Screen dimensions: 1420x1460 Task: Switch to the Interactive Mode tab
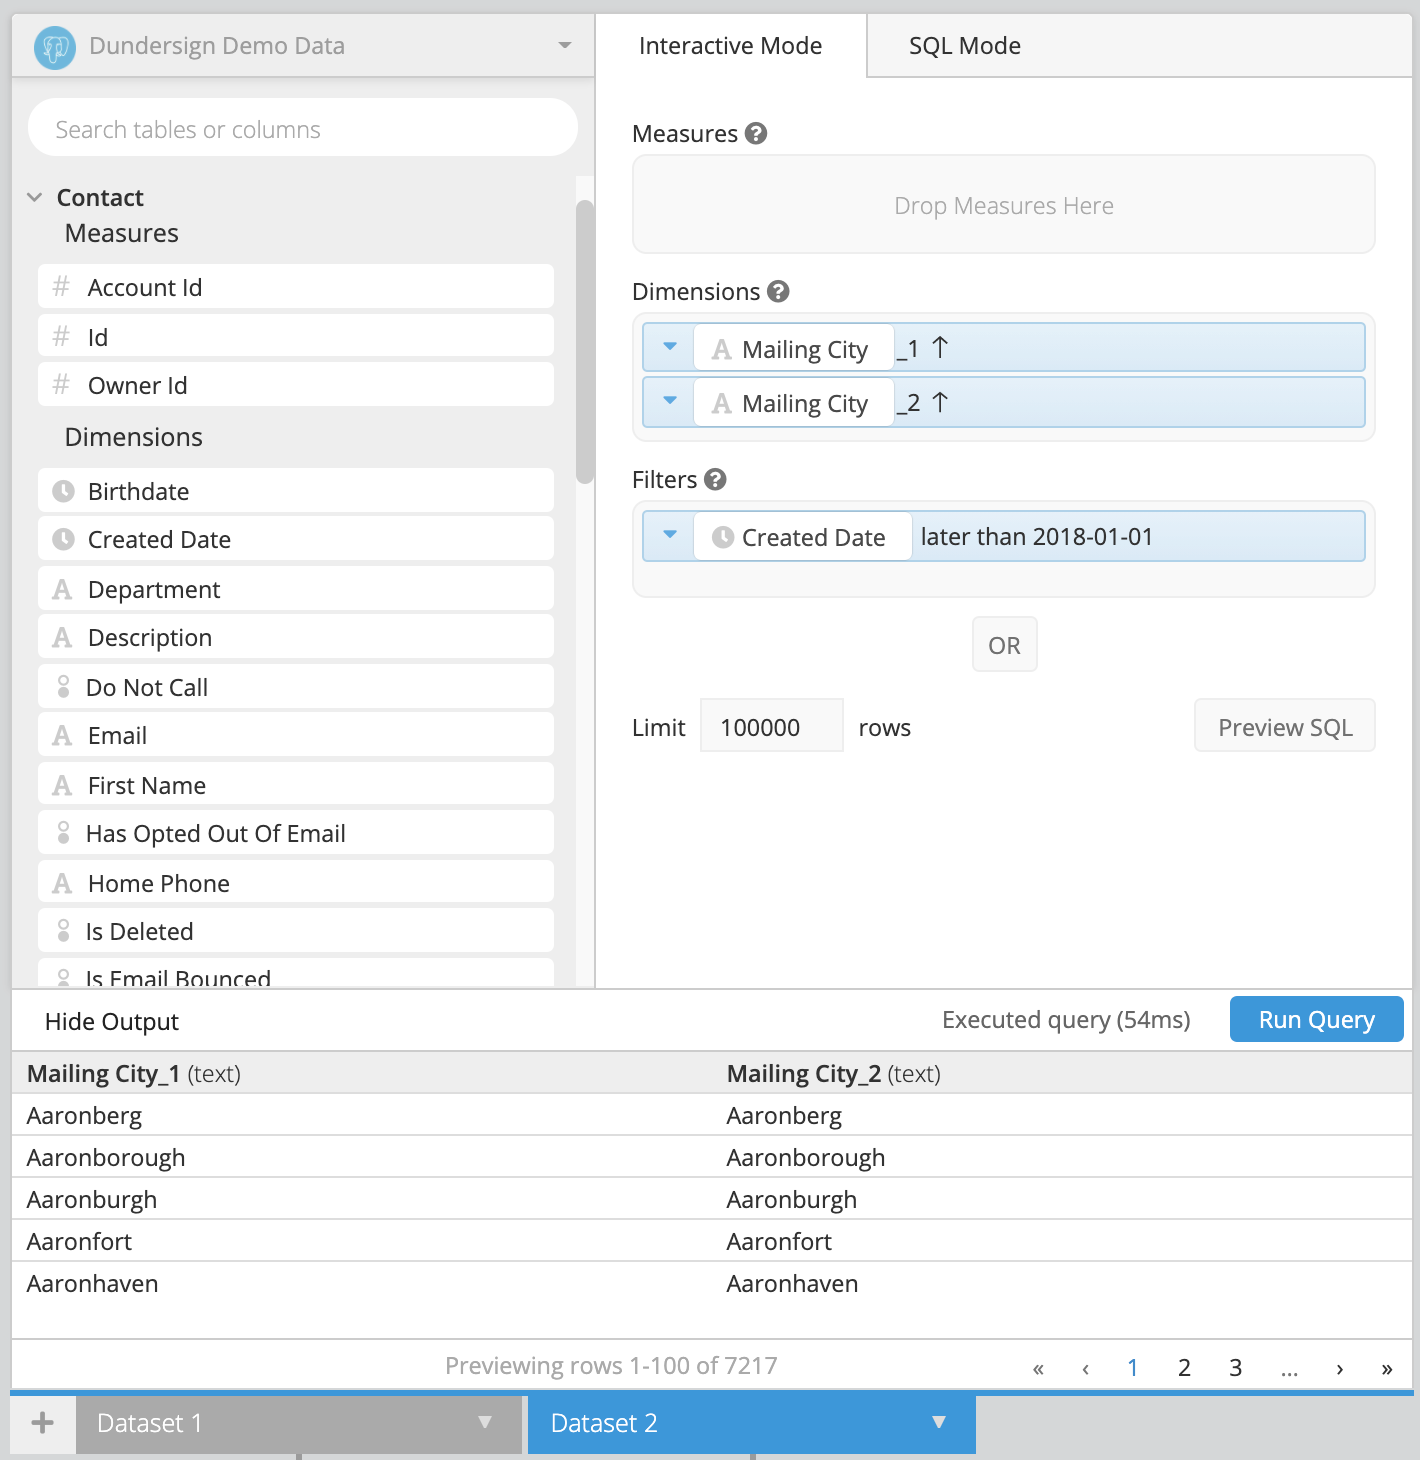pyautogui.click(x=730, y=46)
